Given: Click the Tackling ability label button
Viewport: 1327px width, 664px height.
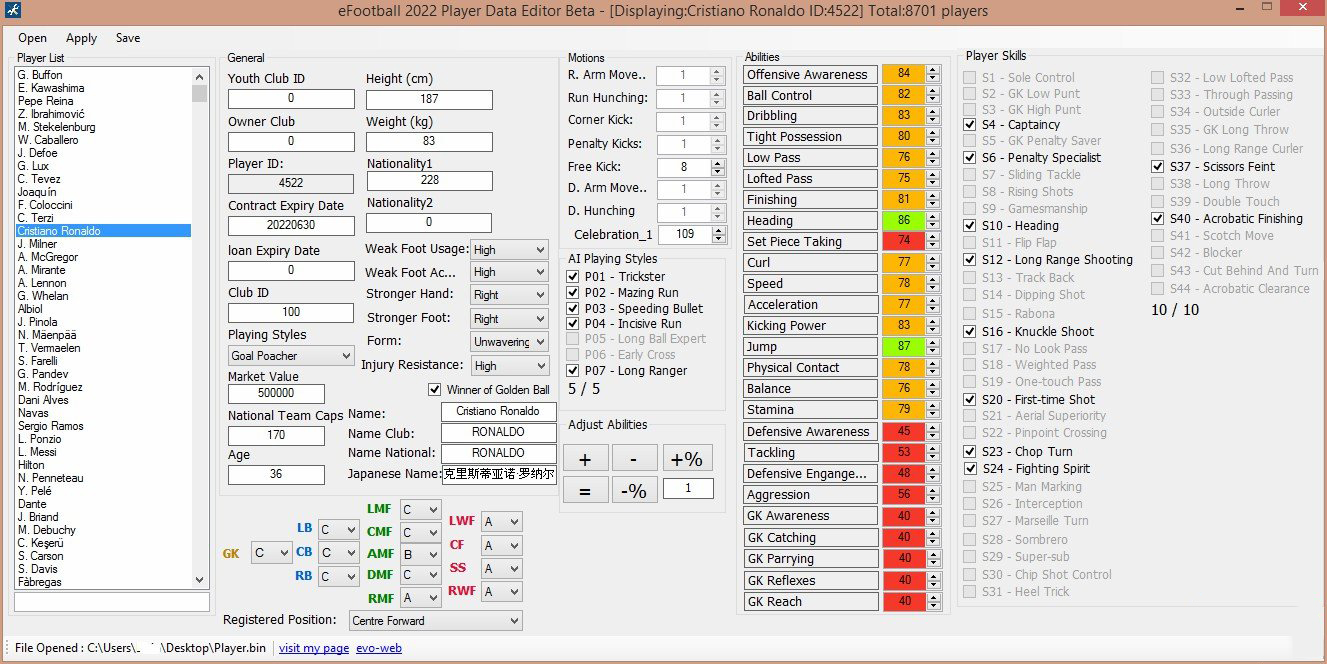Looking at the screenshot, I should point(811,453).
